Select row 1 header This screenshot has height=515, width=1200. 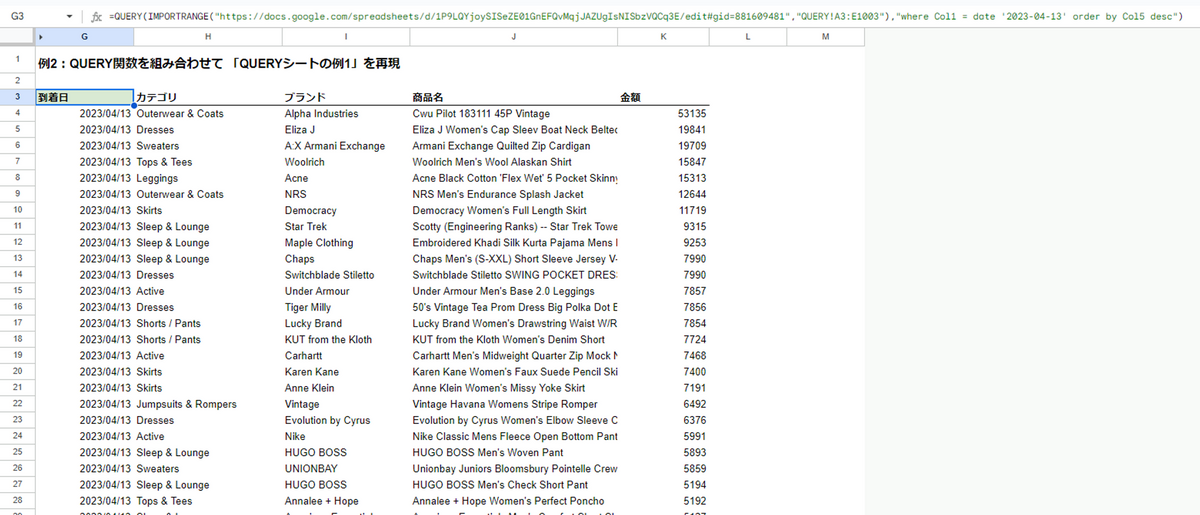pos(17,62)
